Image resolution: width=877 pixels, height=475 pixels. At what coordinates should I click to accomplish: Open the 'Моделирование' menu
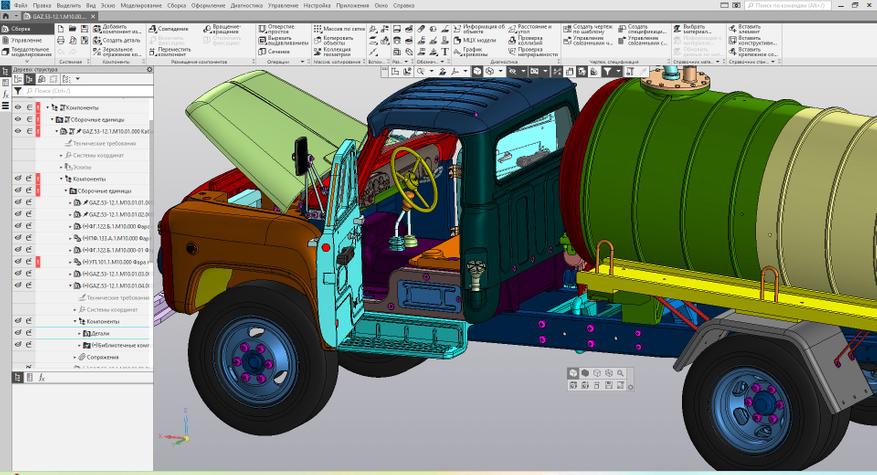[x=140, y=5]
